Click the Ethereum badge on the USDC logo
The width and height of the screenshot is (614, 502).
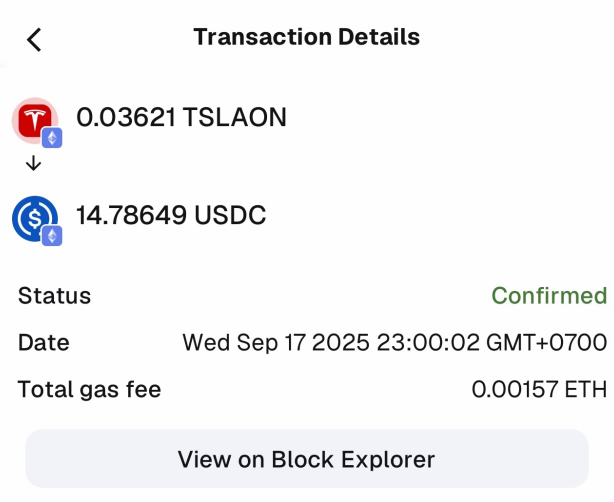coord(52,236)
